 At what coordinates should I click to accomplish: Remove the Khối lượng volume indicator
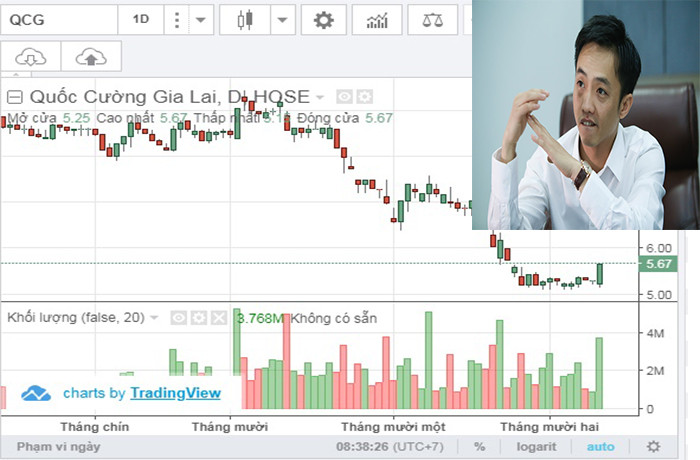(x=219, y=318)
